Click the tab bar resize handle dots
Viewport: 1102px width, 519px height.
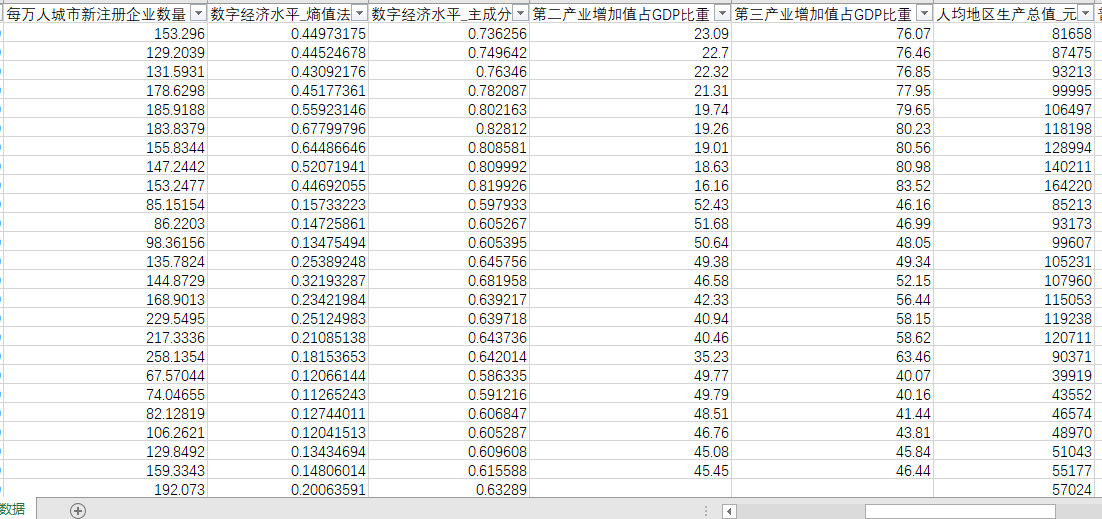(x=707, y=511)
